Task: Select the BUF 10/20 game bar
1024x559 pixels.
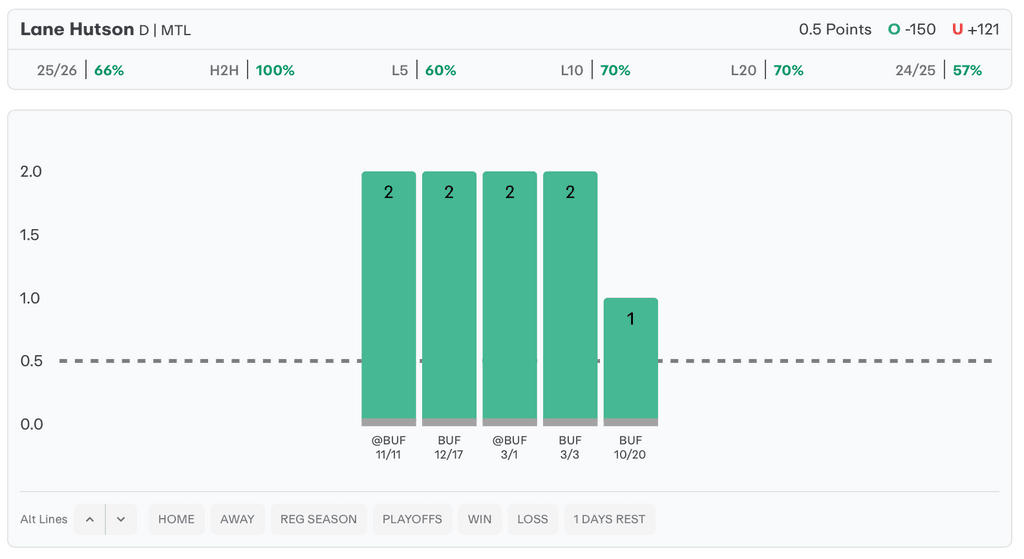Action: pos(630,361)
